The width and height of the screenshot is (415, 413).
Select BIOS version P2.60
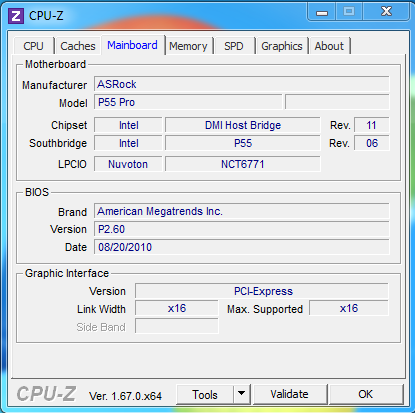pyautogui.click(x=242, y=229)
